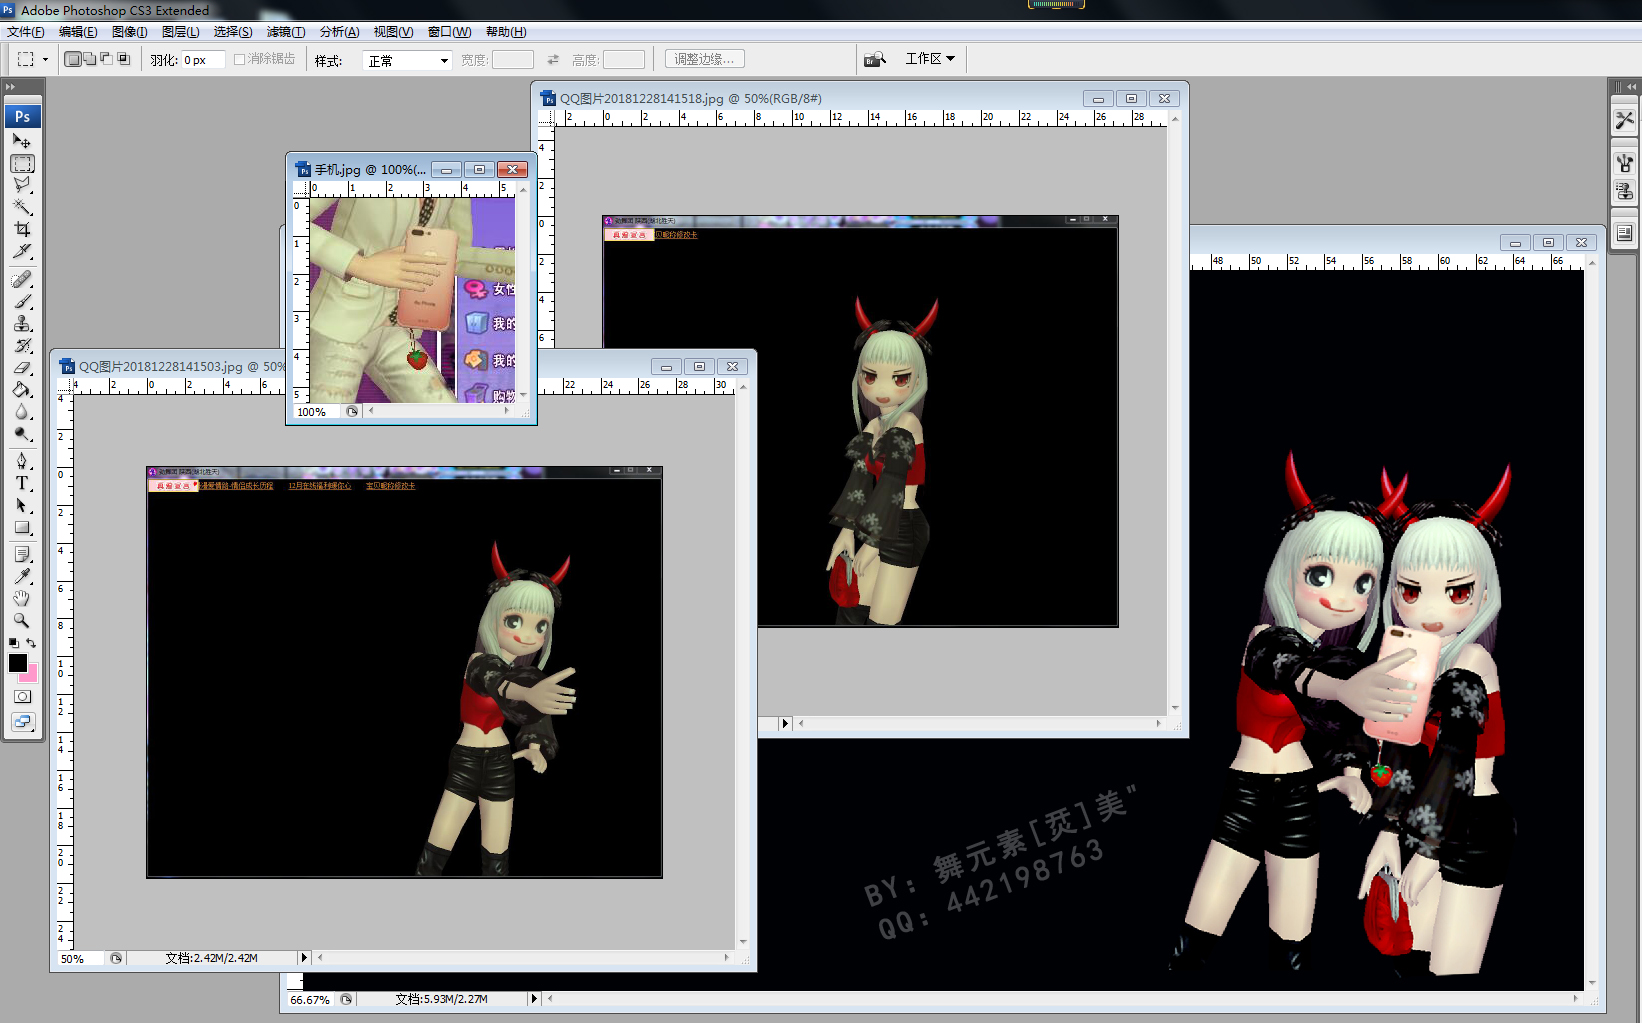Screen dimensions: 1642x1023
Task: Select the History Brush tool
Action: pos(22,345)
